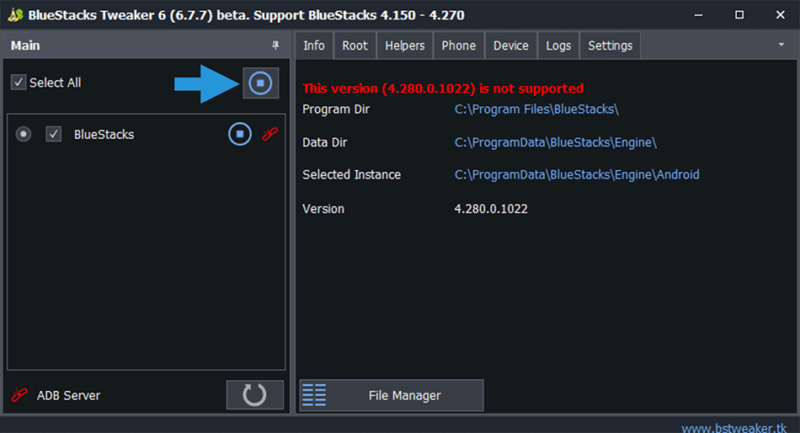This screenshot has width=800, height=433.
Task: Click the stop-all-instances button beside Select All
Action: [x=261, y=83]
